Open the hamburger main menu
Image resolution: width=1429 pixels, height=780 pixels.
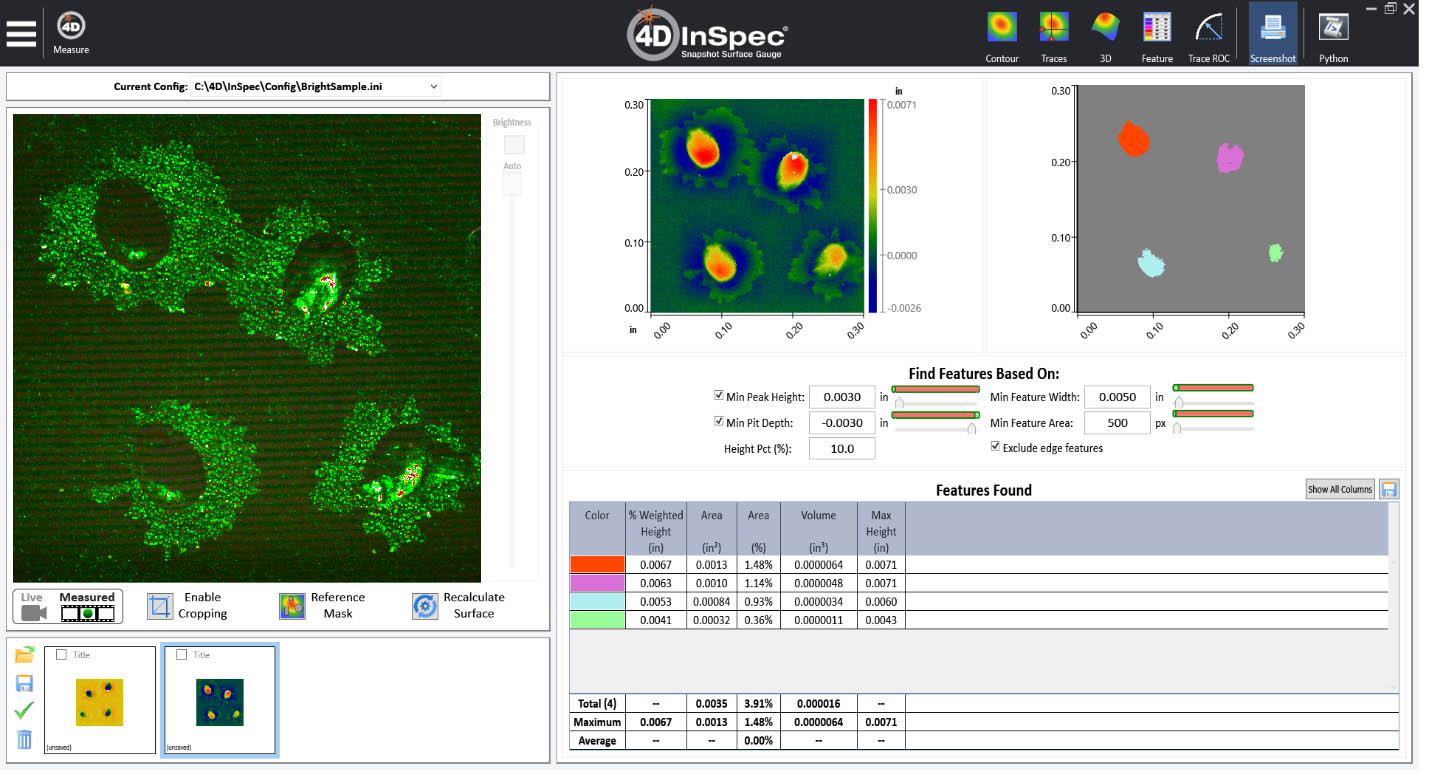click(x=21, y=33)
